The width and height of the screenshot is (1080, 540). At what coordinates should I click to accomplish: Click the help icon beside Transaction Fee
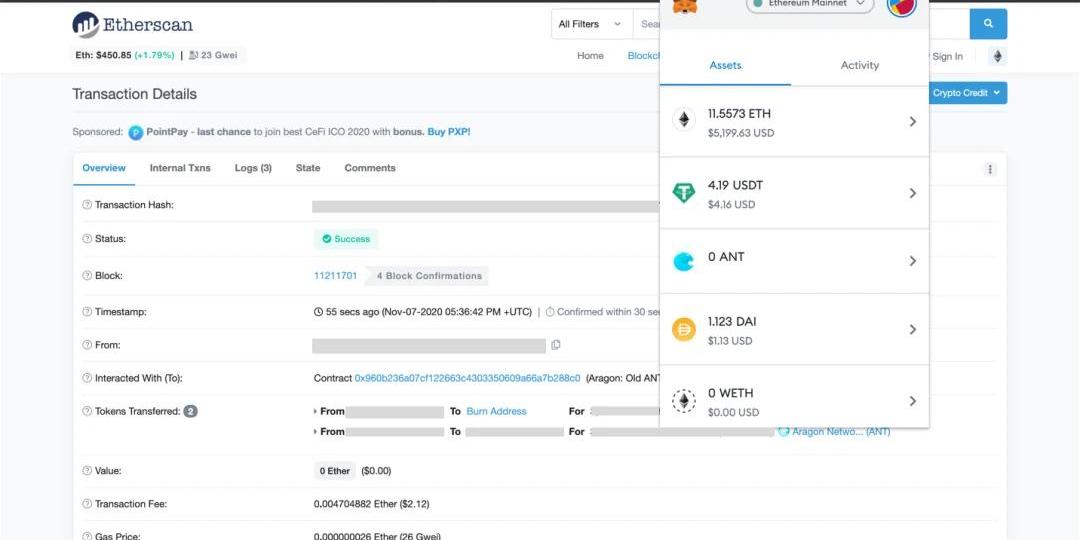[x=87, y=504]
